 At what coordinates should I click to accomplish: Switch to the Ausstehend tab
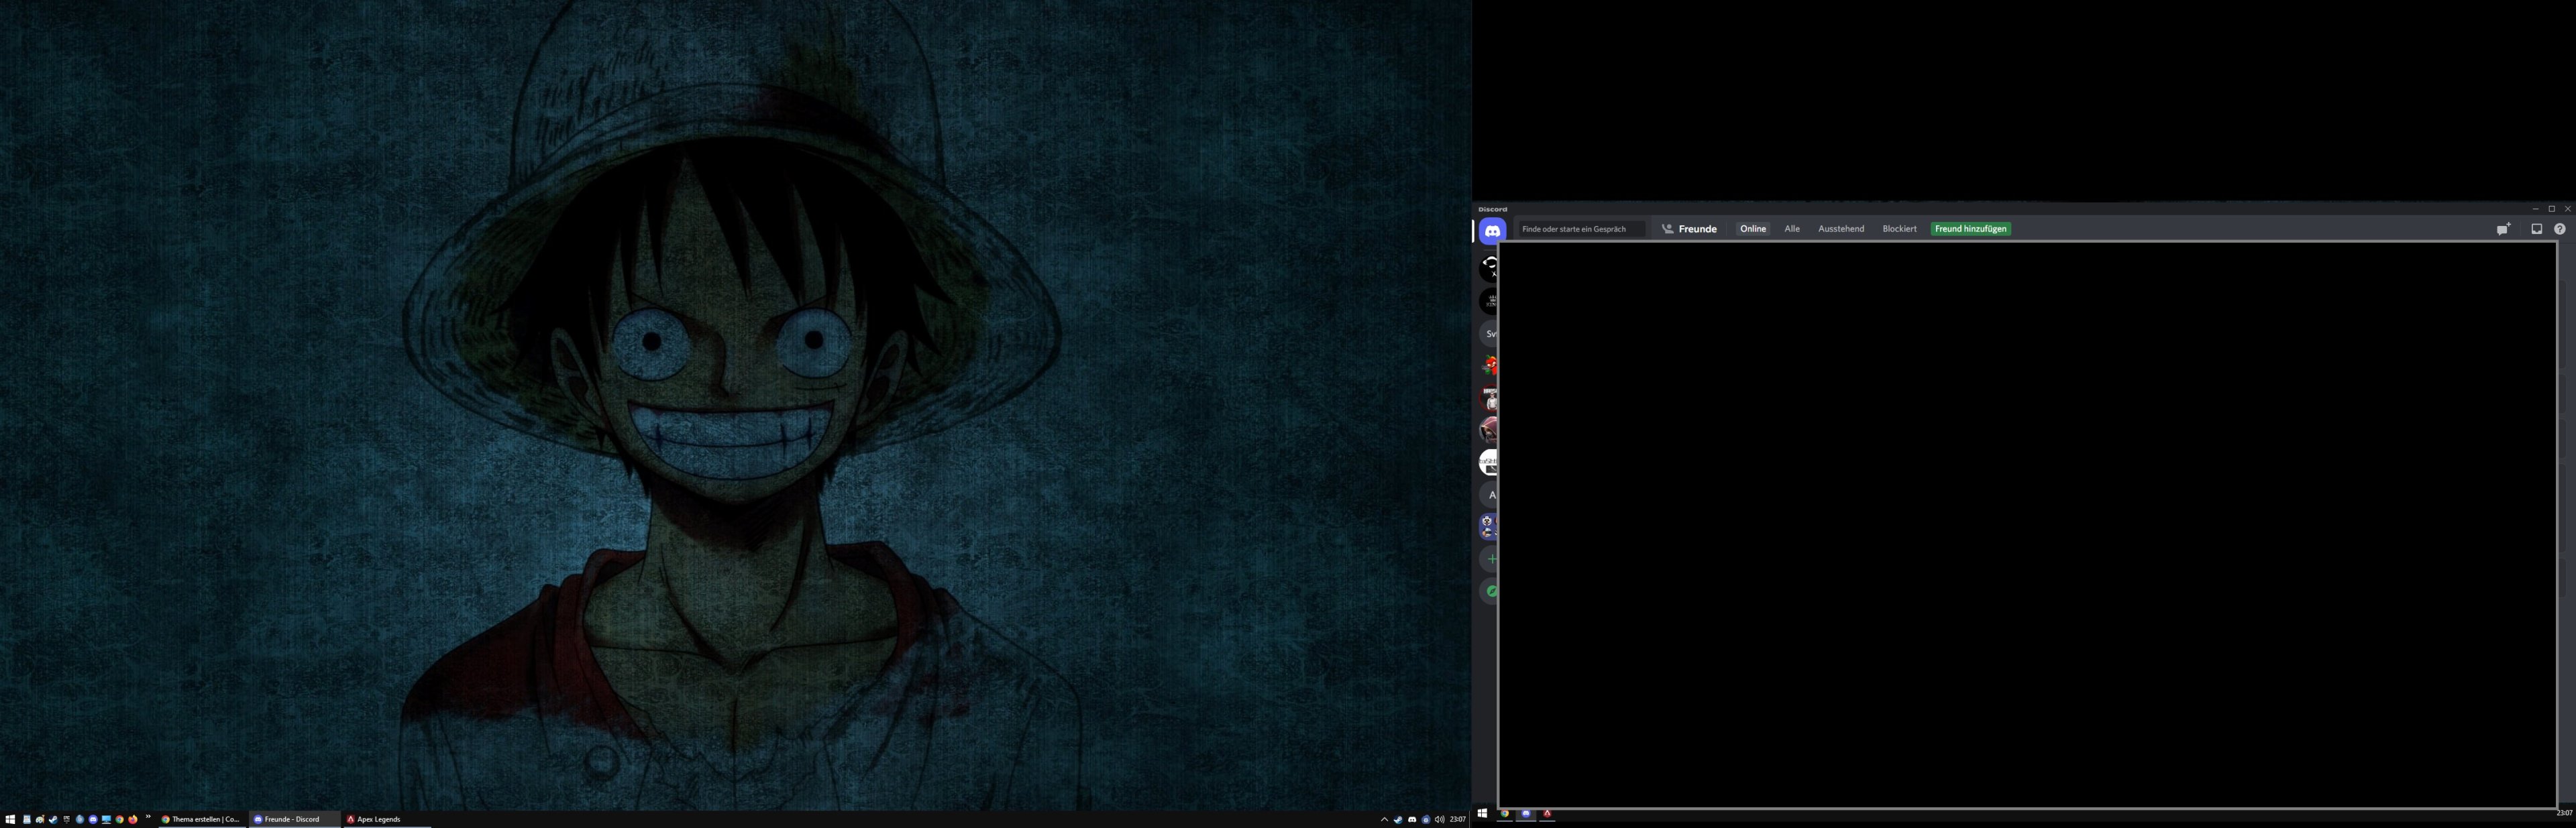click(x=1840, y=229)
